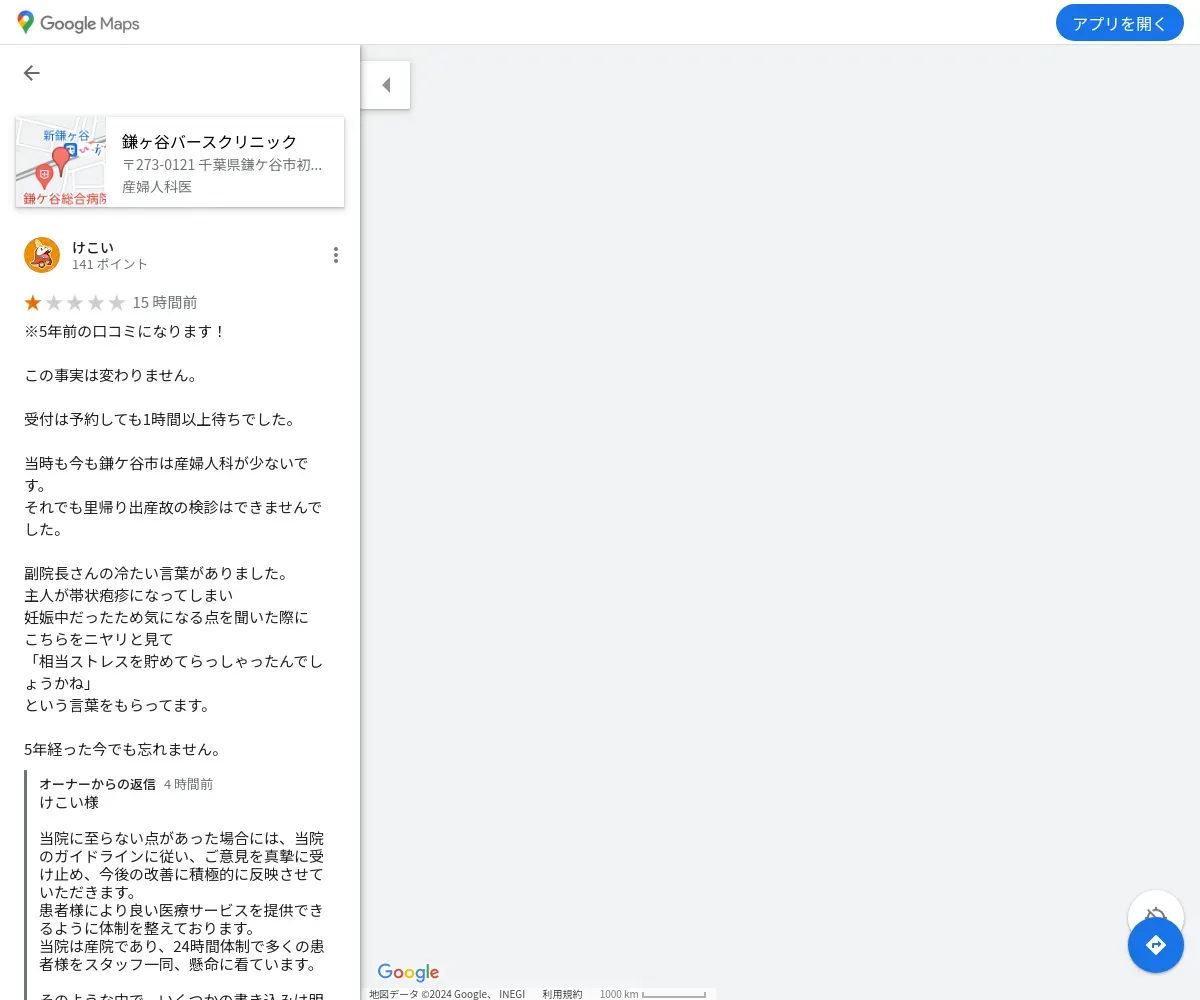
Task: Open the app with アプリを開く button
Action: [1119, 23]
